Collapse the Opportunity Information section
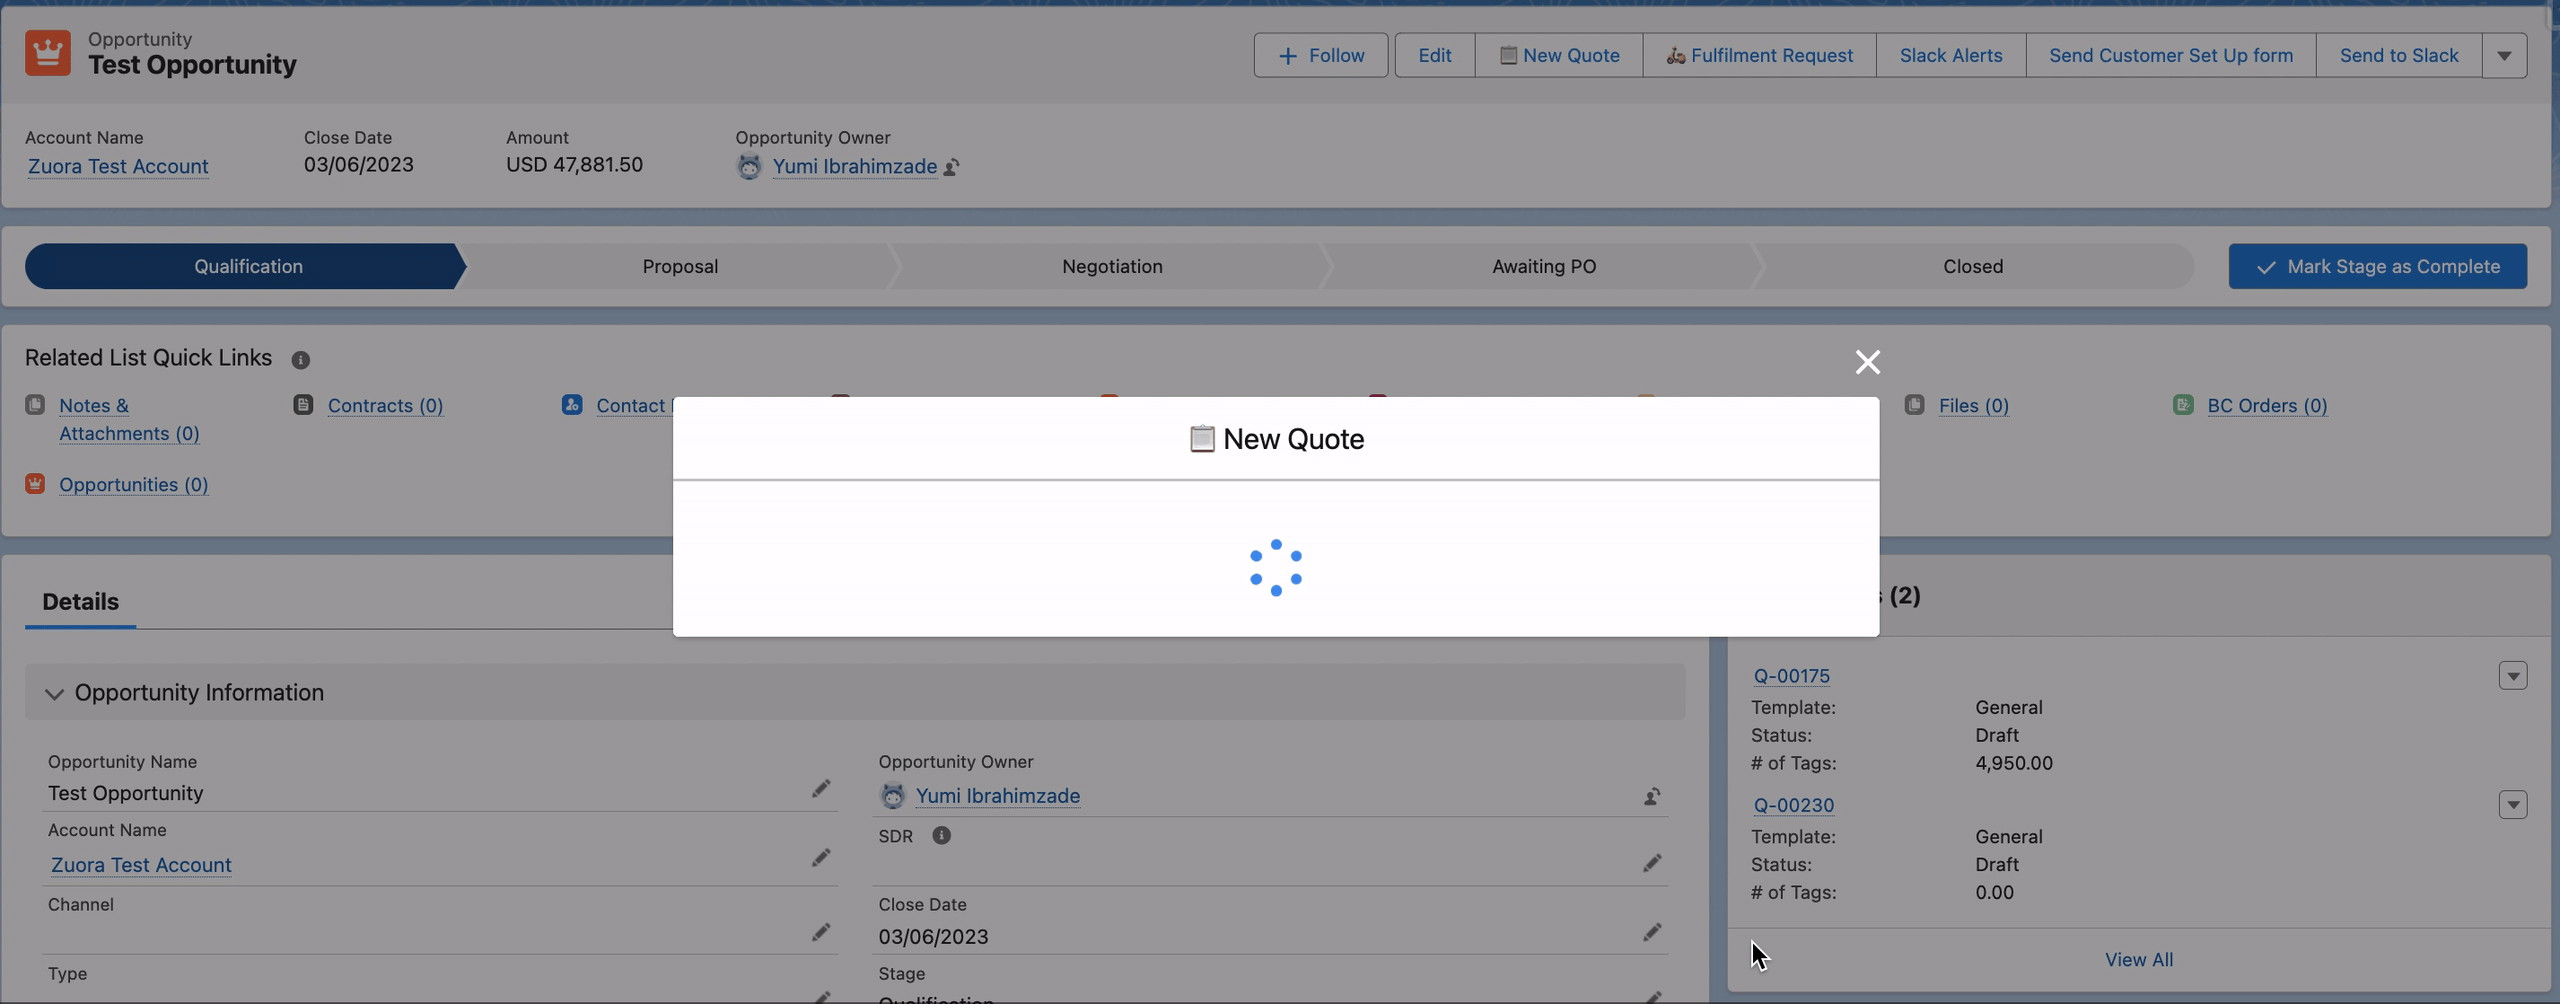The image size is (2560, 1004). pyautogui.click(x=54, y=692)
